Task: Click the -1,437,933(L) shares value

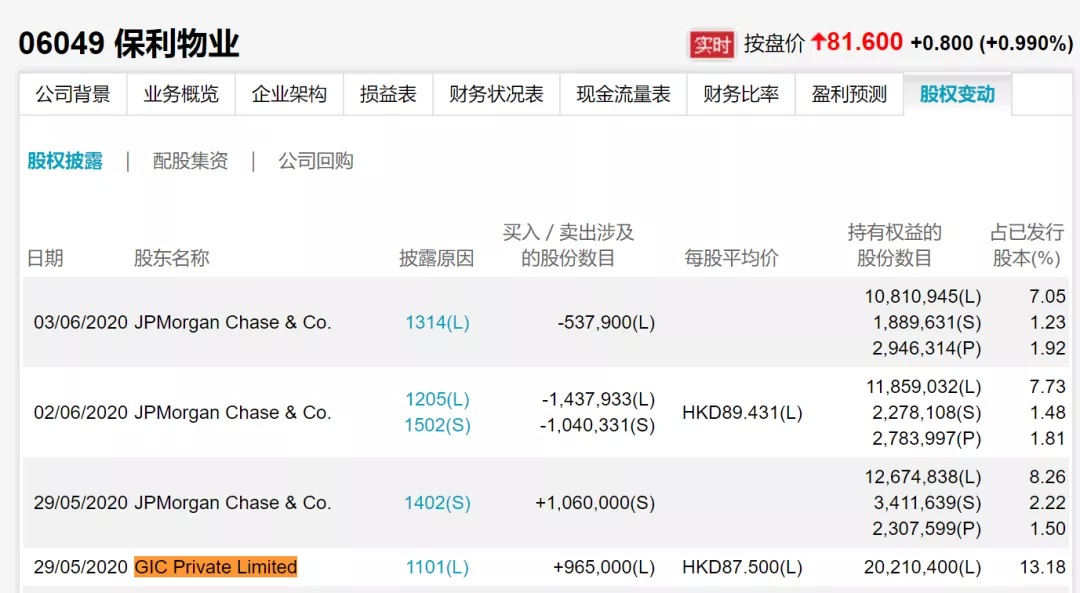Action: point(599,399)
